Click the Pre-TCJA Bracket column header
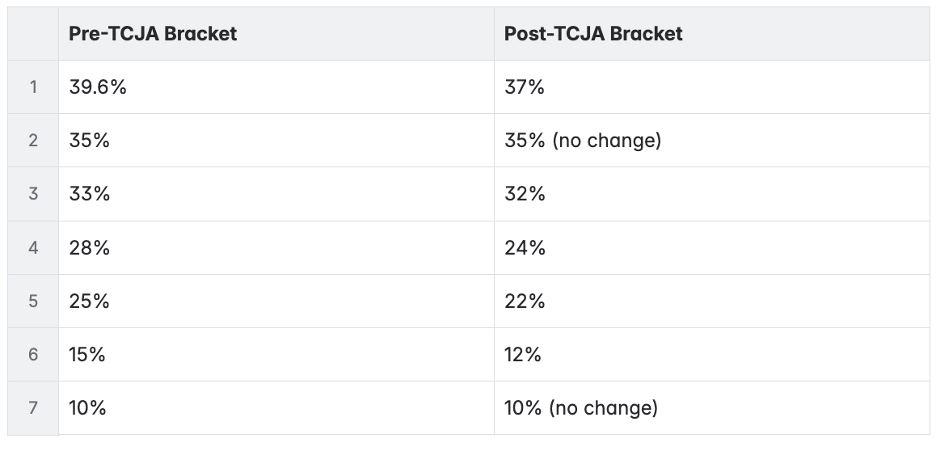936x452 pixels. click(153, 33)
